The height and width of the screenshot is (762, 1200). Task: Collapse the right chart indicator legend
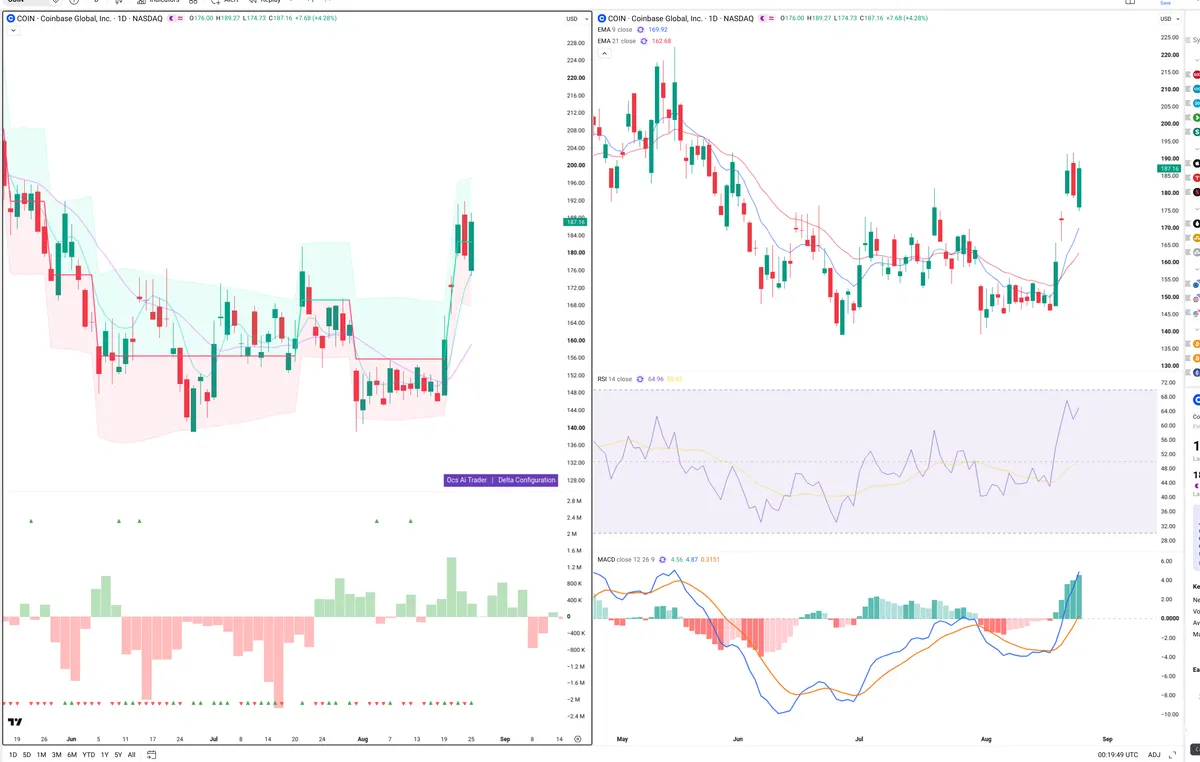[604, 53]
